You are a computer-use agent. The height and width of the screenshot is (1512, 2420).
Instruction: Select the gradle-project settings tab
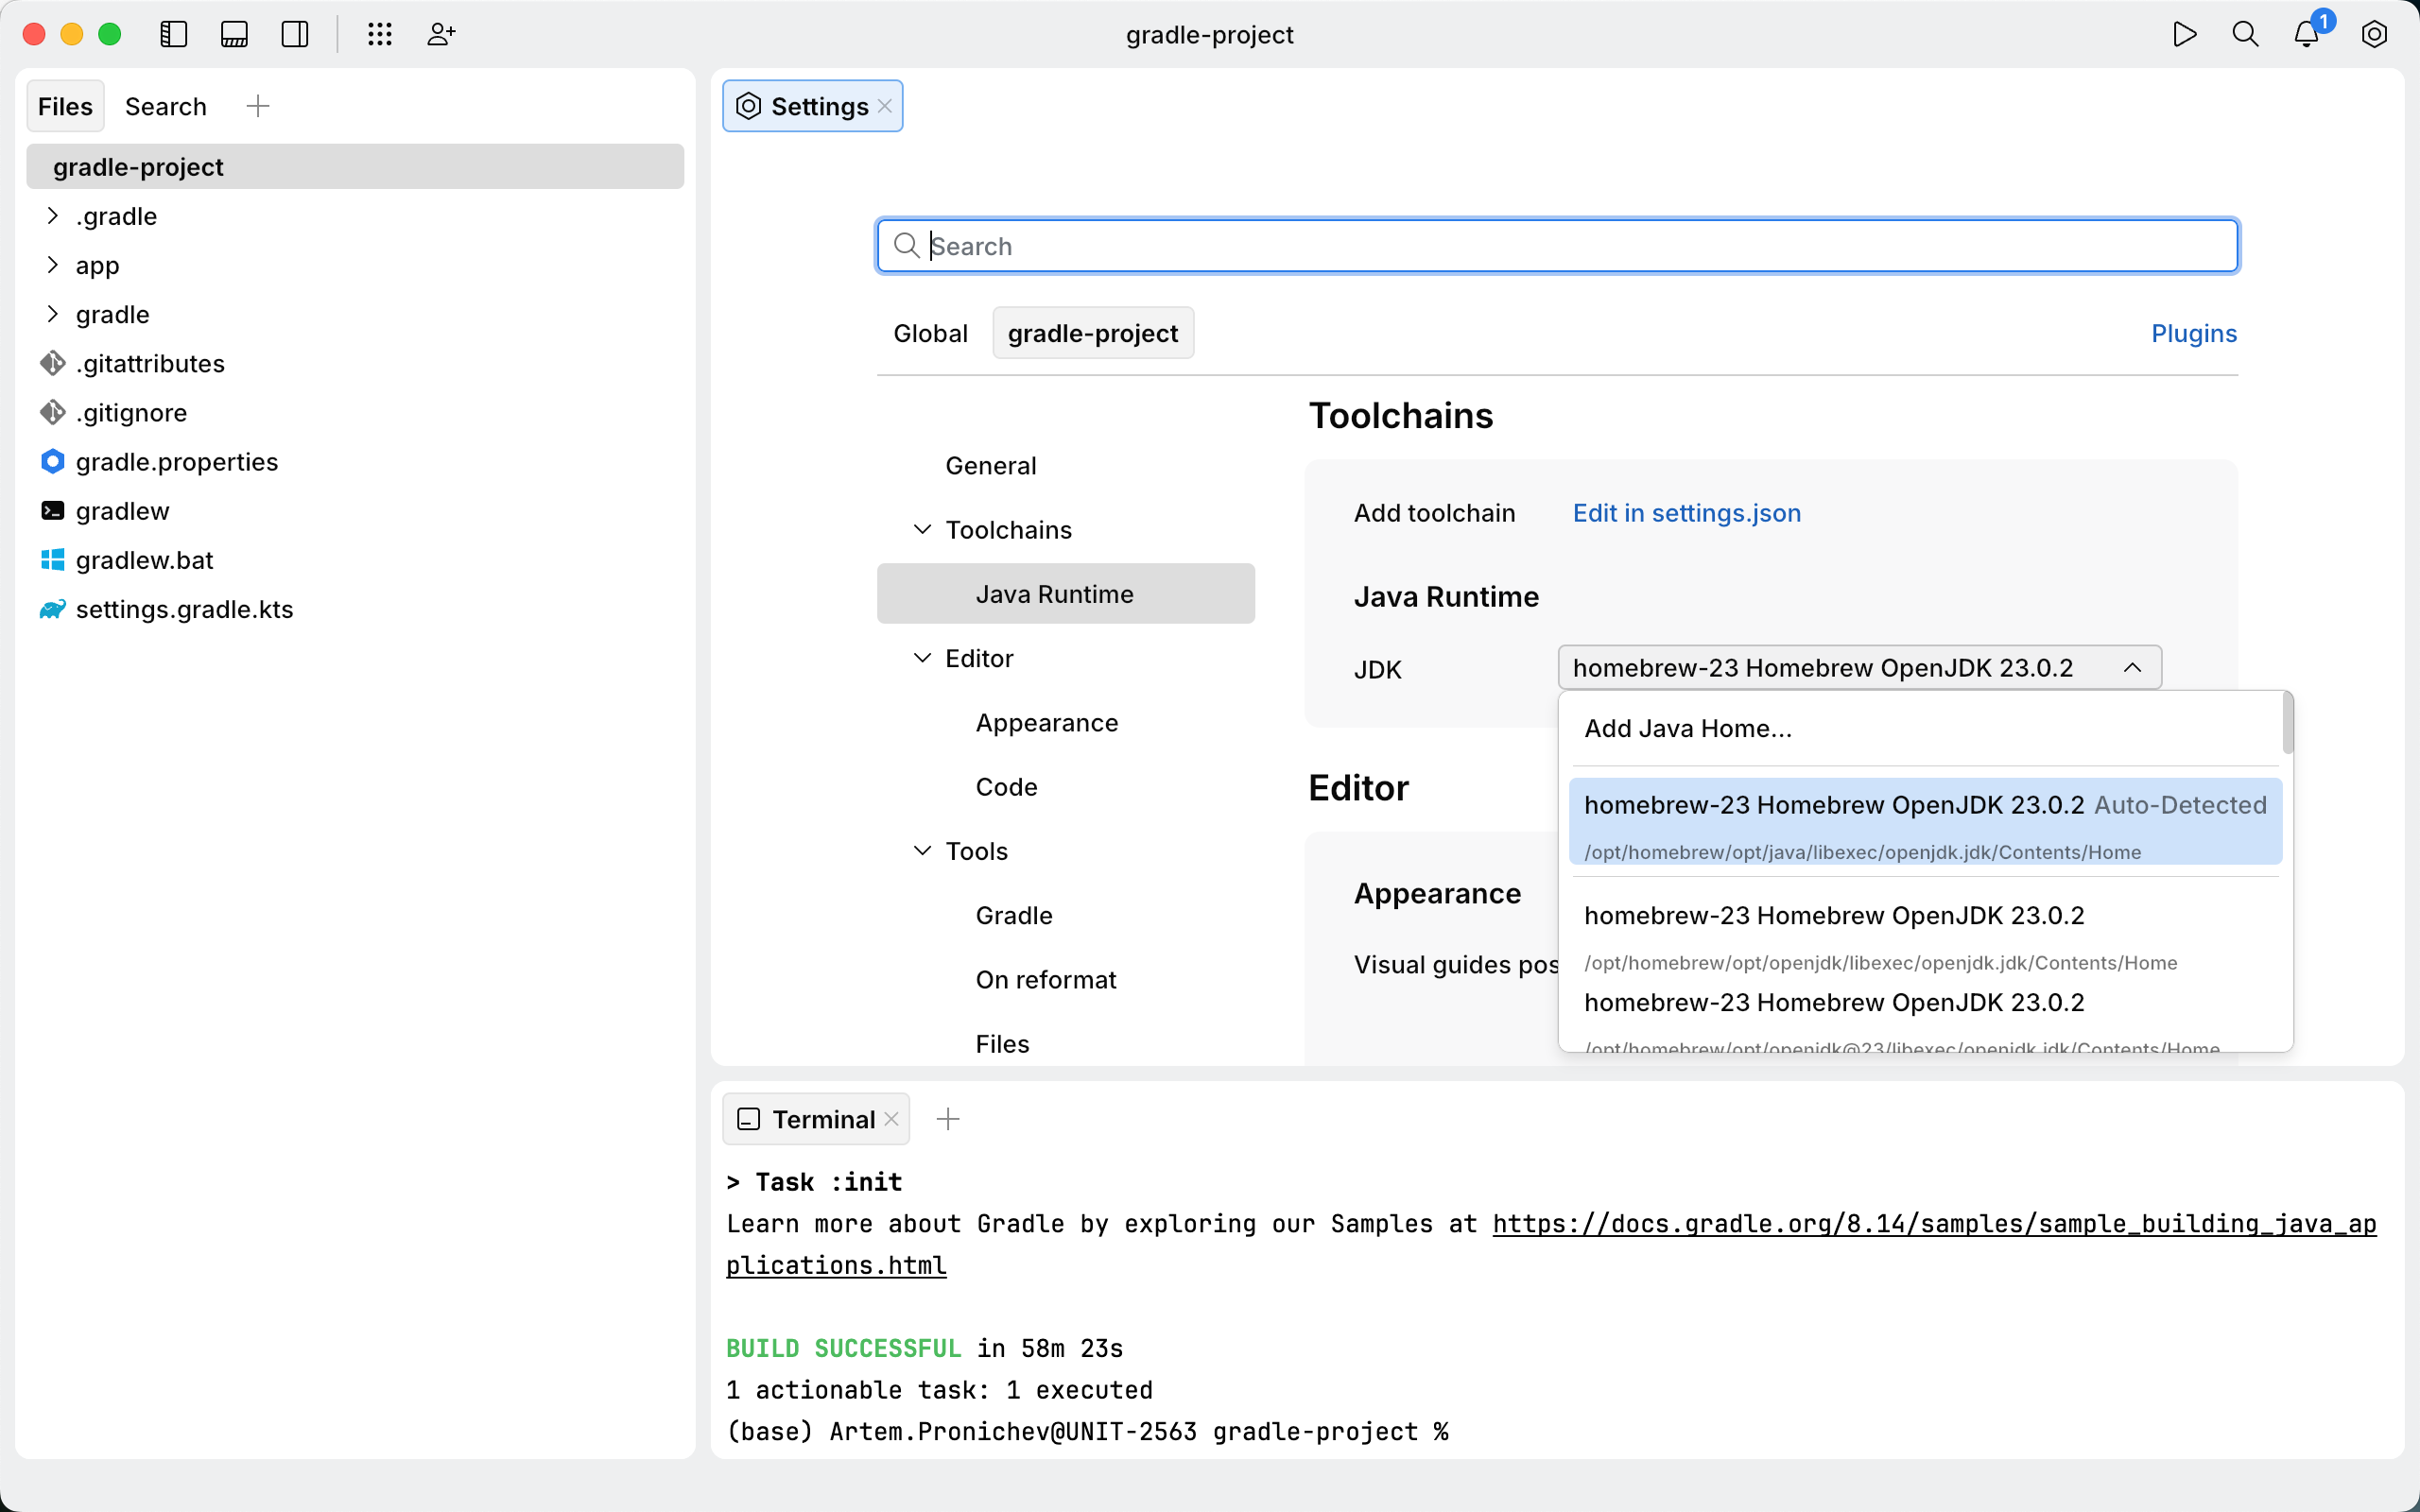1093,333
